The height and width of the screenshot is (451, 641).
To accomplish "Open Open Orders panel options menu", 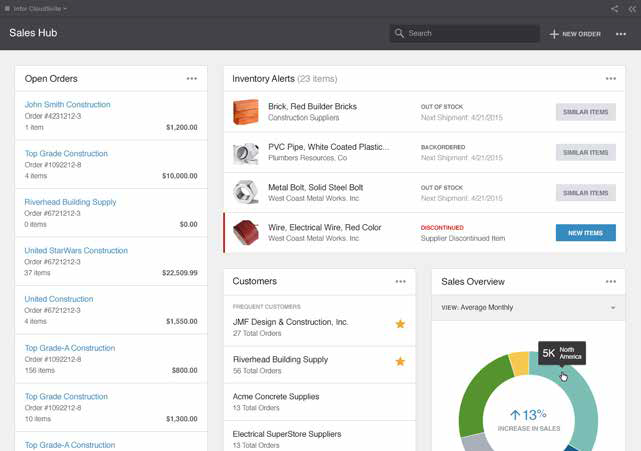I will pyautogui.click(x=192, y=79).
